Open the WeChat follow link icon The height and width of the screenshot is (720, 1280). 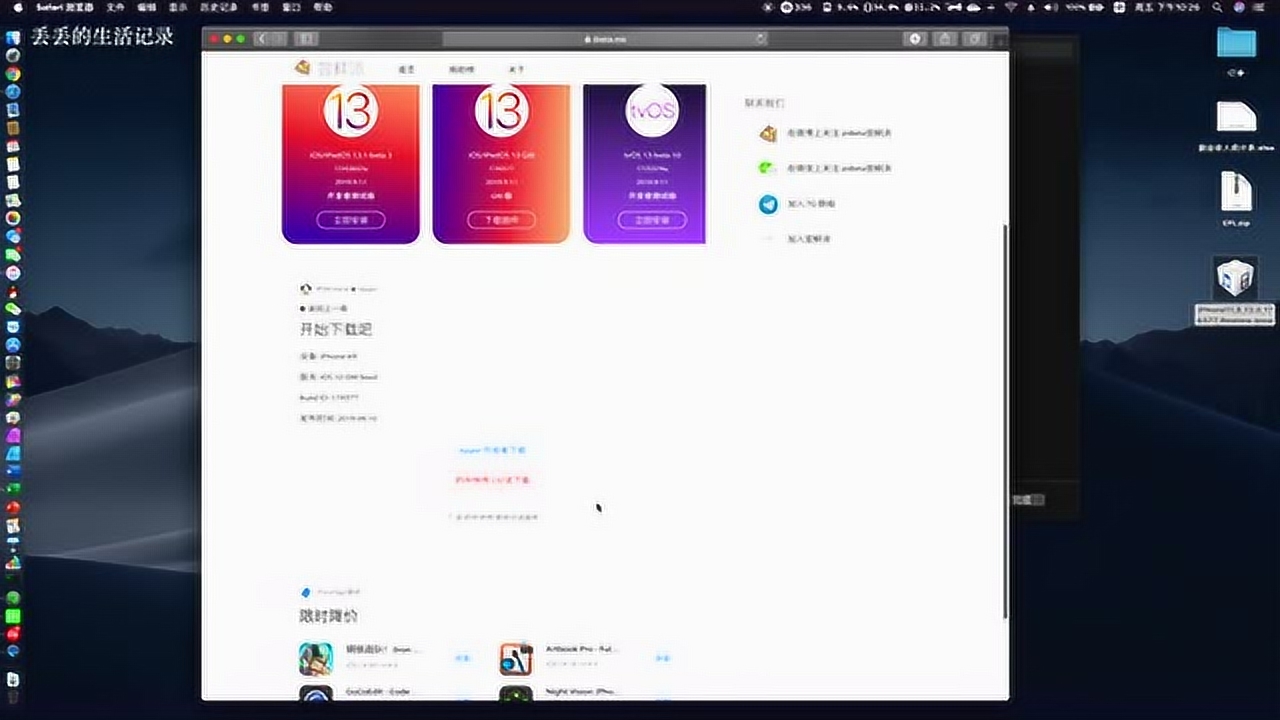[x=767, y=168]
